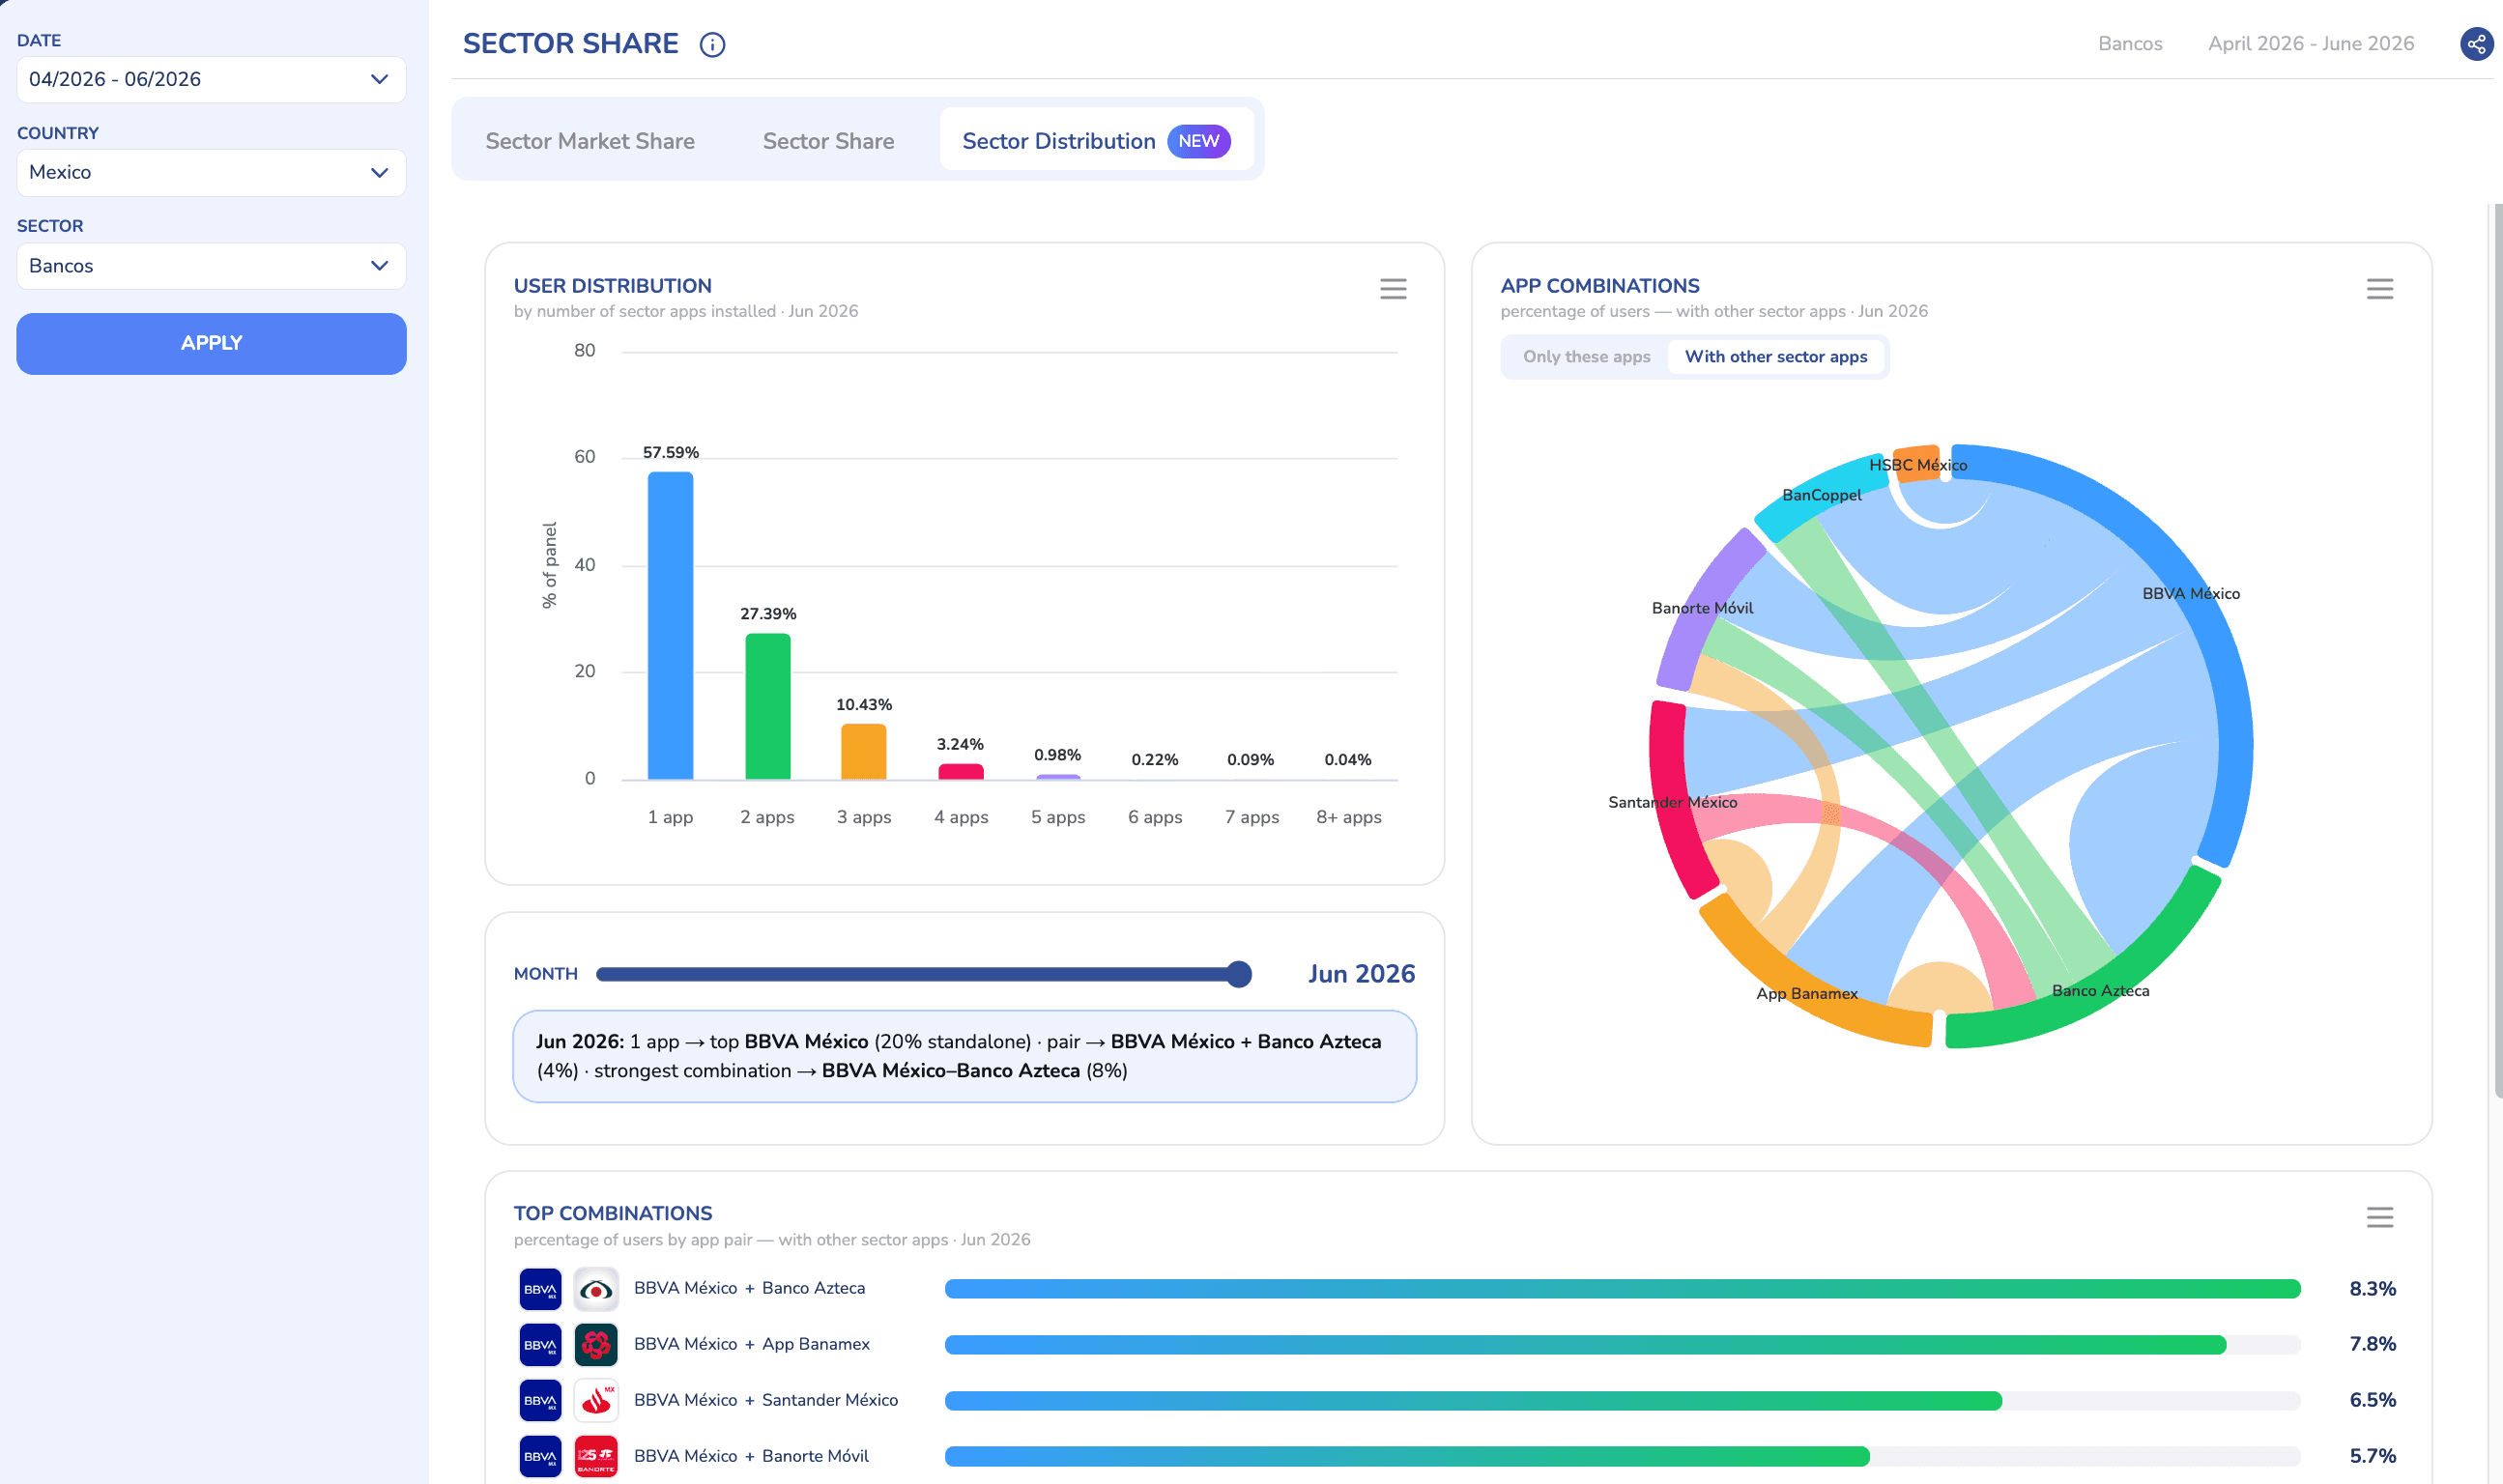Select the Only these apps option
This screenshot has height=1484, width=2503.
coord(1586,357)
